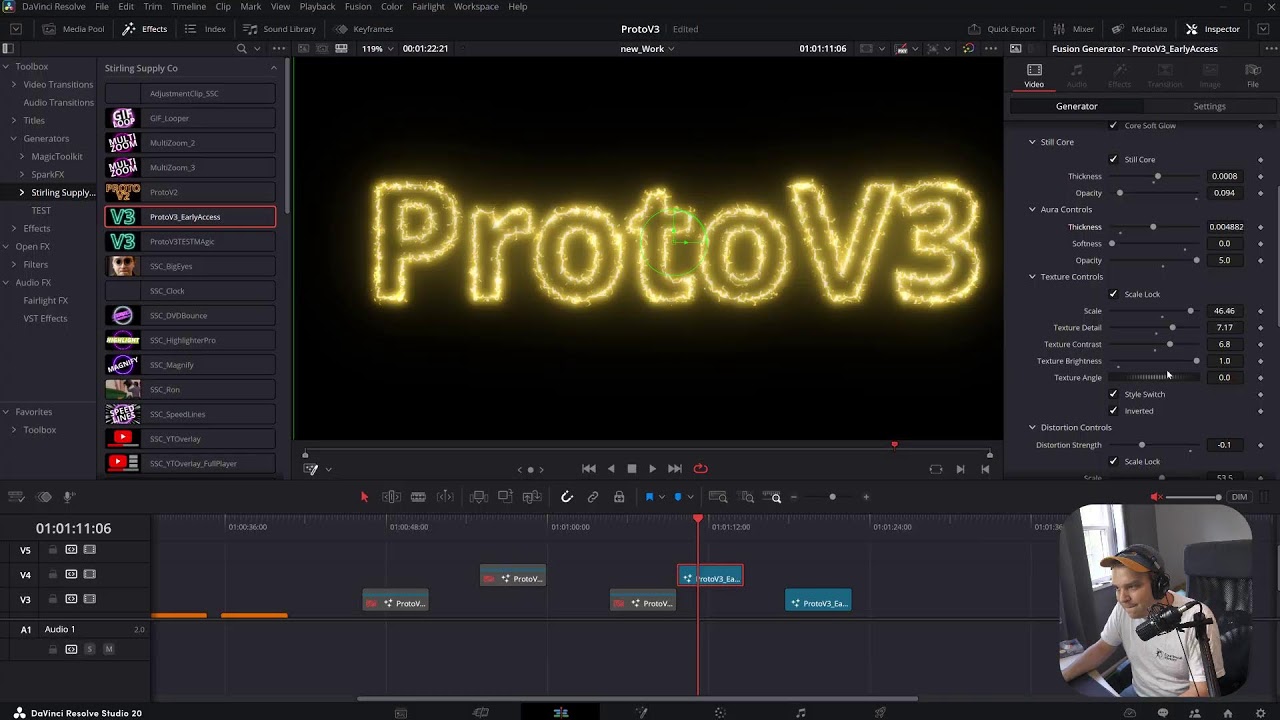Toggle the Style Switch checkbox

coord(1113,394)
